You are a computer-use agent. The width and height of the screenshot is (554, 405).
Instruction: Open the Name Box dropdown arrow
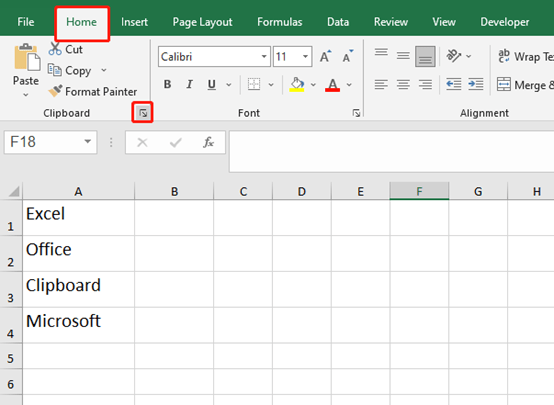[x=88, y=142]
